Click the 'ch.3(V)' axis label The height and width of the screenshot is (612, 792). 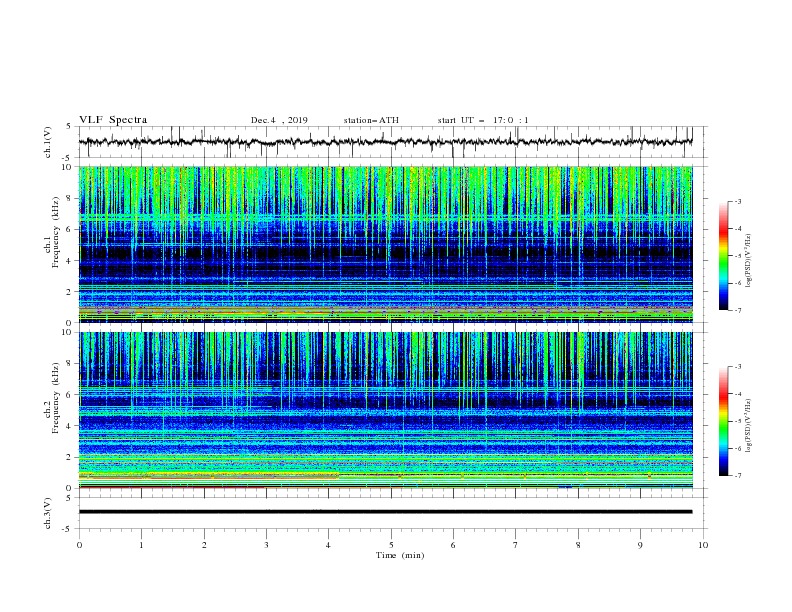(x=48, y=513)
